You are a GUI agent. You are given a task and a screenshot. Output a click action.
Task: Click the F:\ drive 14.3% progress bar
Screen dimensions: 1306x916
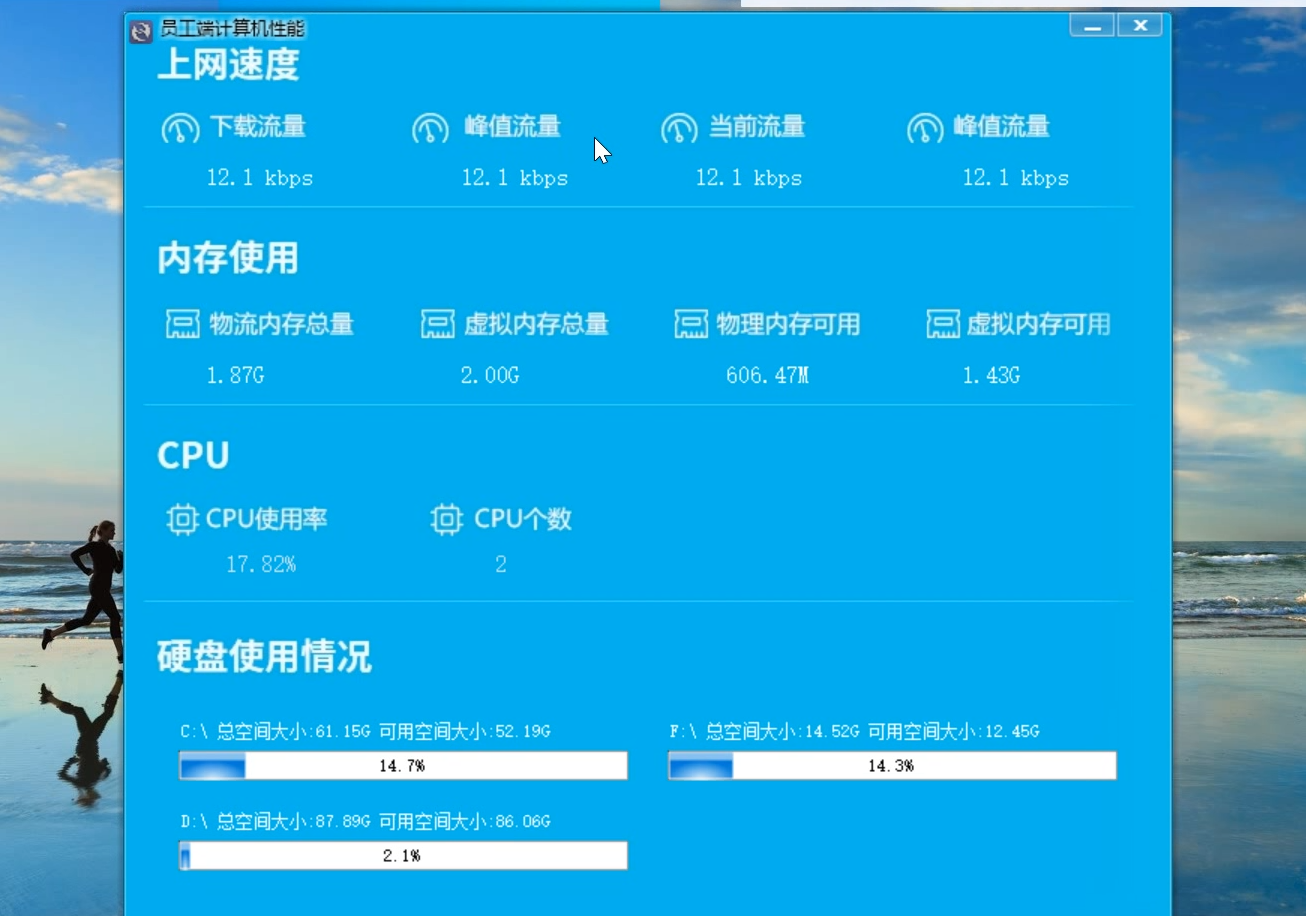(x=891, y=765)
